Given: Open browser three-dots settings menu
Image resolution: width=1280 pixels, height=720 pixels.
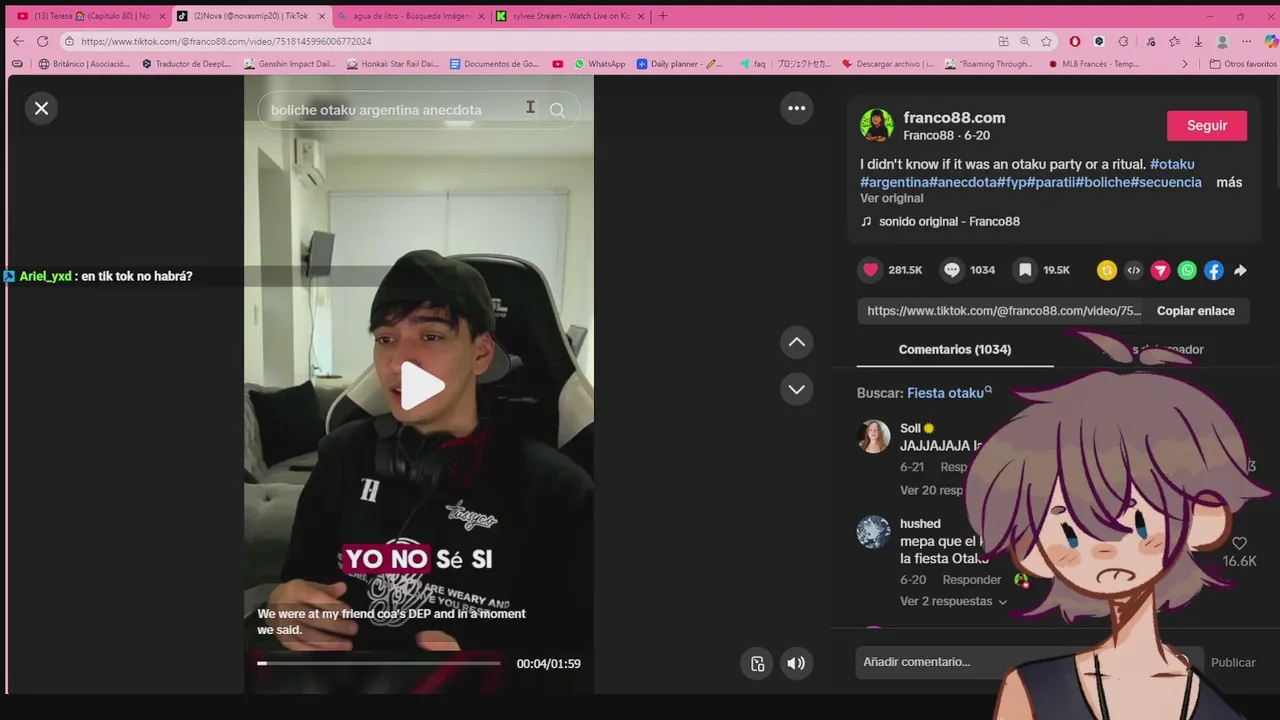Looking at the screenshot, I should (1246, 41).
